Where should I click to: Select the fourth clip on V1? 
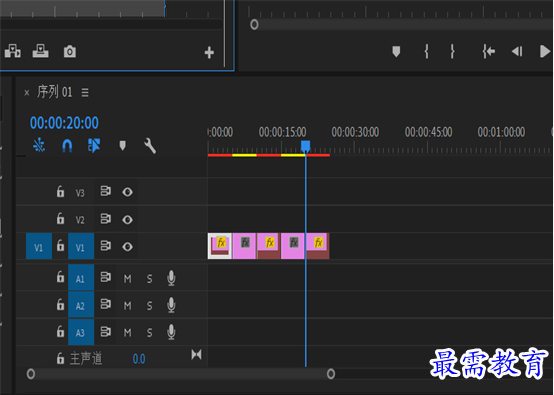pos(293,246)
